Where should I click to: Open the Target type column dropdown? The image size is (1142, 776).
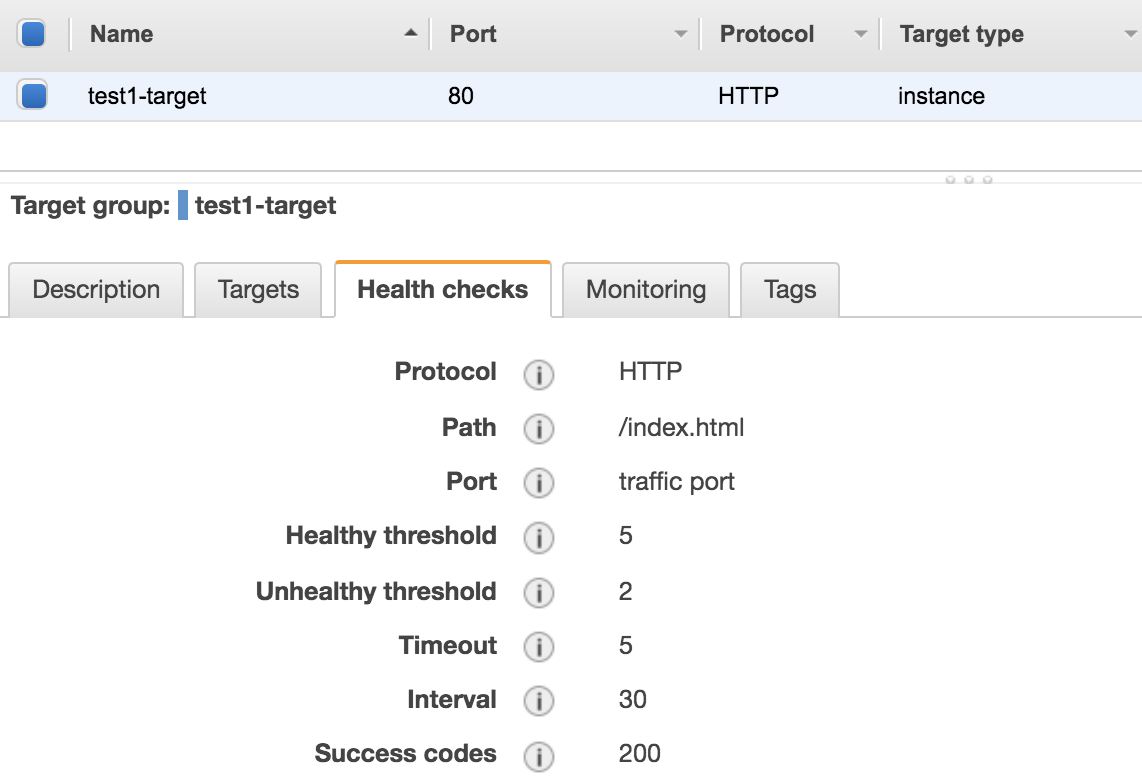[1130, 34]
